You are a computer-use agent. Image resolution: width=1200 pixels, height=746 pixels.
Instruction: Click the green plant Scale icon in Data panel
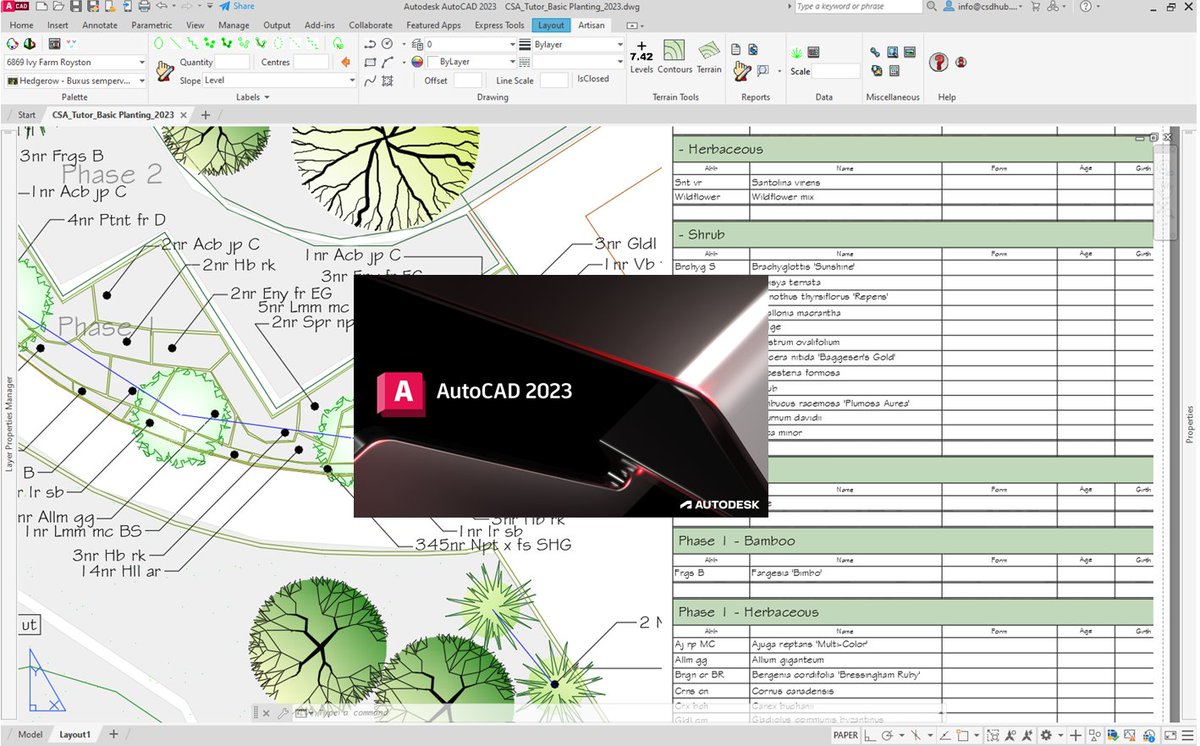(x=796, y=52)
